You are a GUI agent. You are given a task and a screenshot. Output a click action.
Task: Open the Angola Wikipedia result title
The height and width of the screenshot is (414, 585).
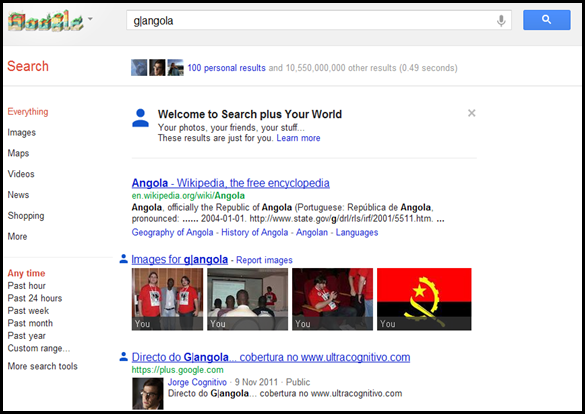(231, 183)
